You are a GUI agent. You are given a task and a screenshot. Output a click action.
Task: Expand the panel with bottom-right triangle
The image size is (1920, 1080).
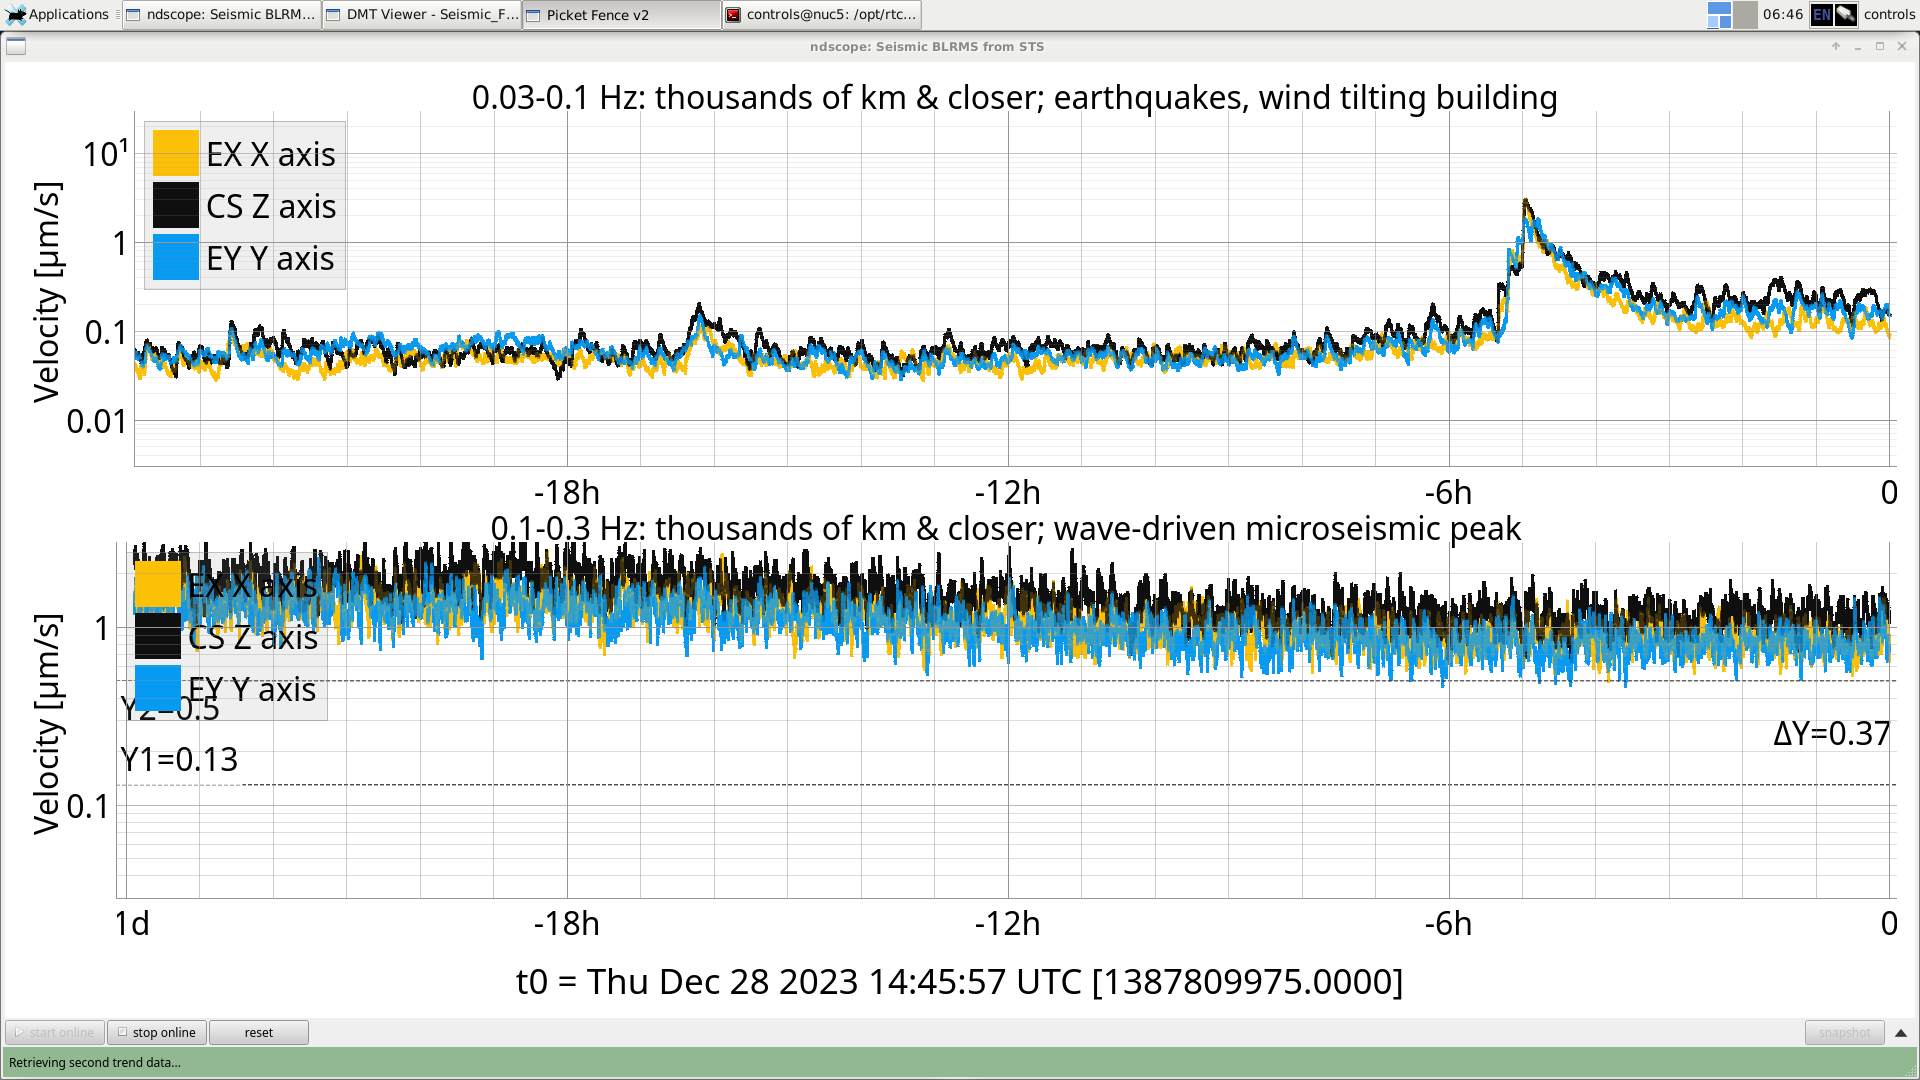tap(1901, 1032)
